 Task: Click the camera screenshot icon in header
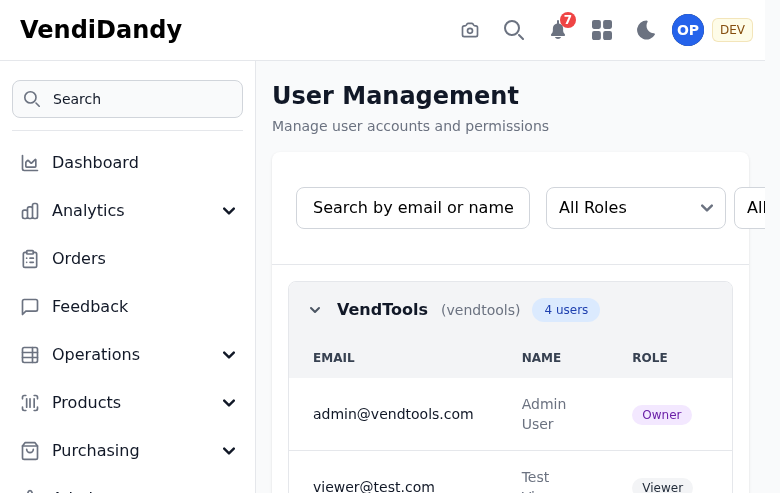click(x=470, y=30)
